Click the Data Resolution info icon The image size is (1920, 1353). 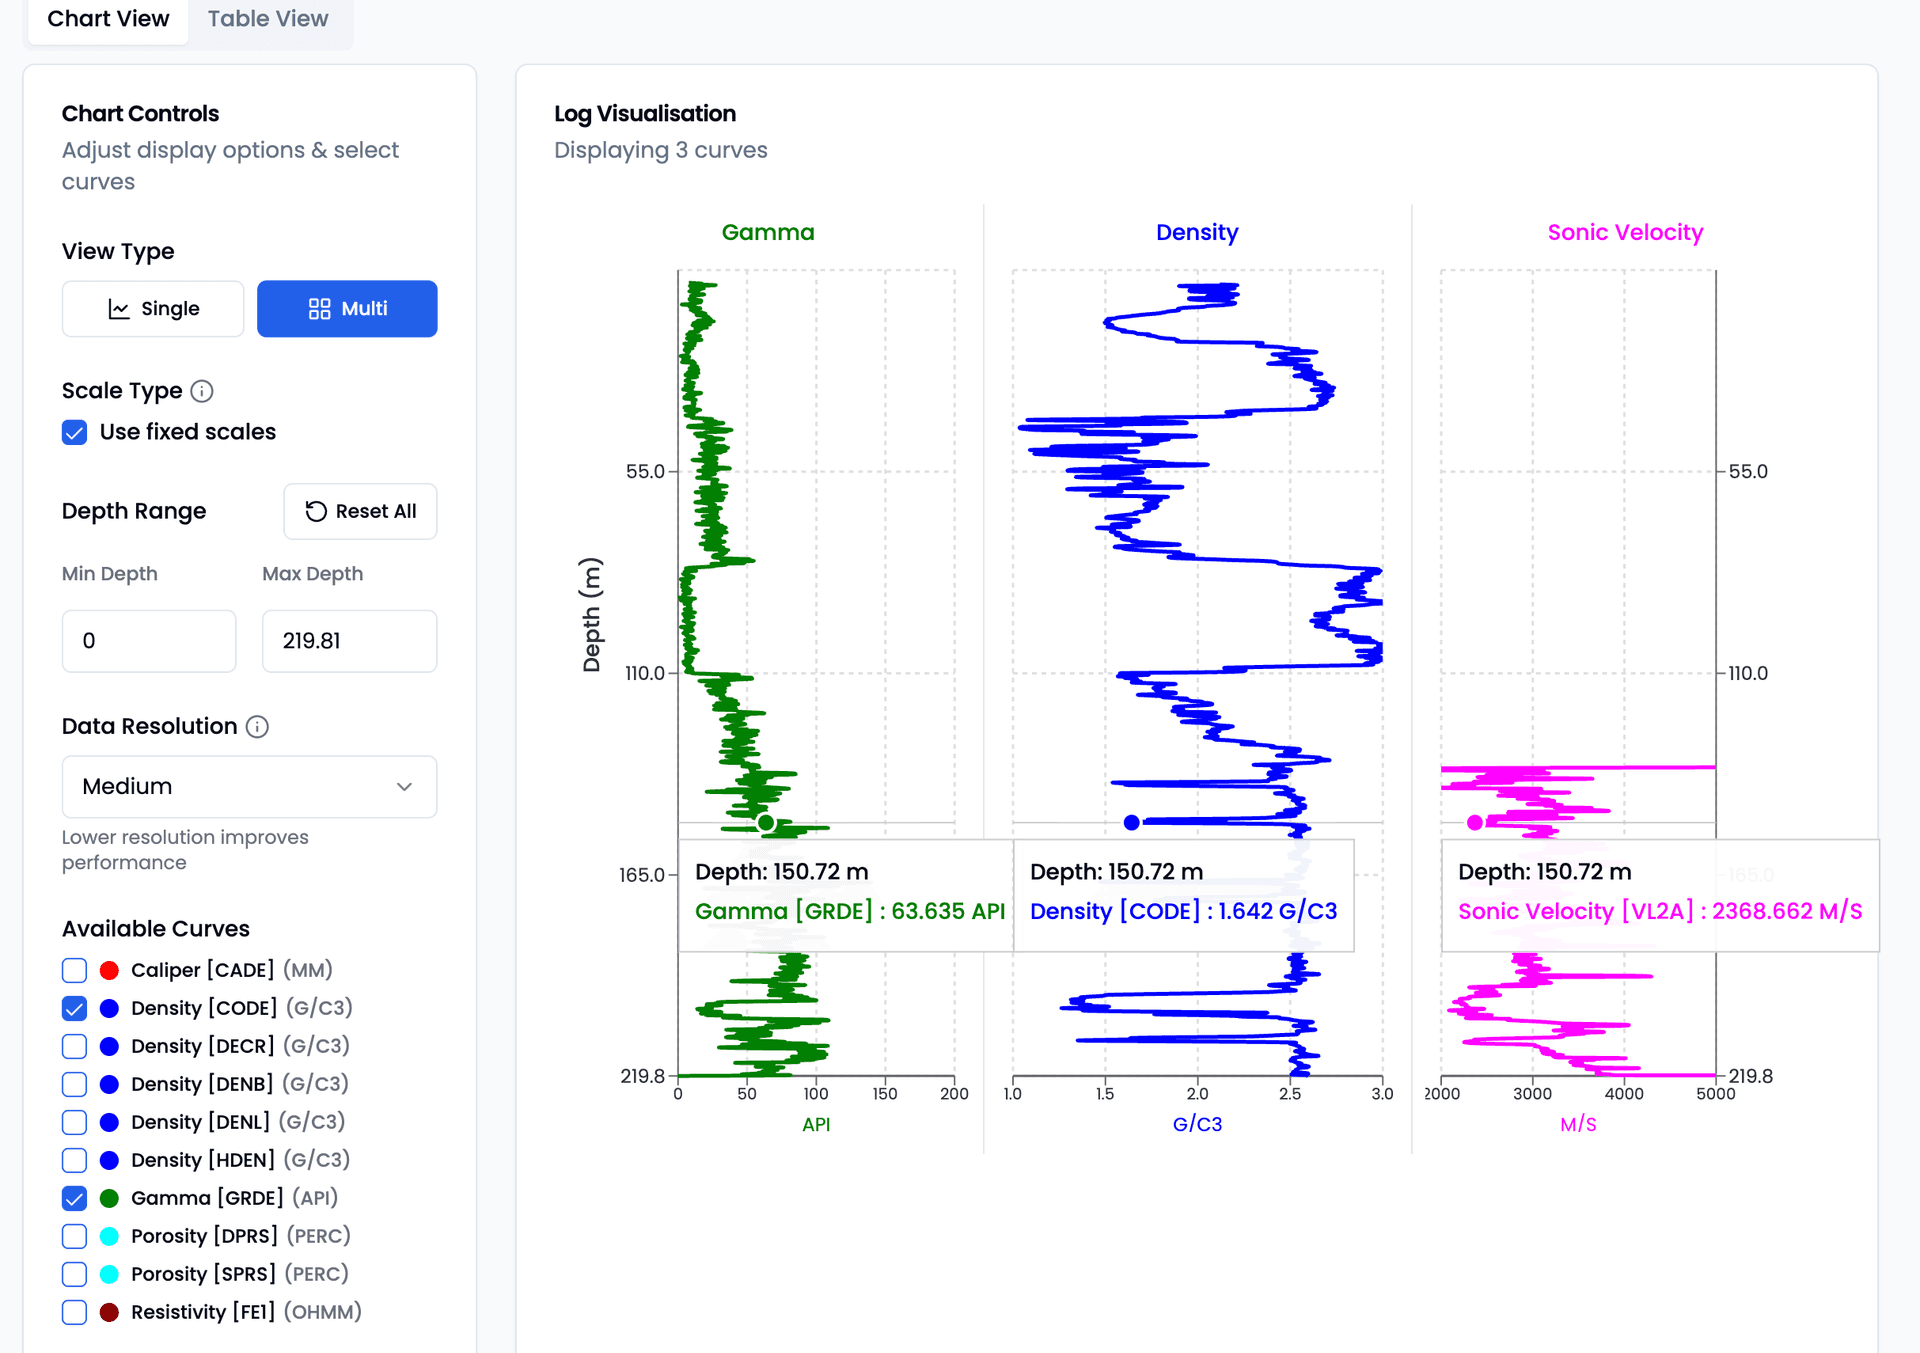coord(259,727)
